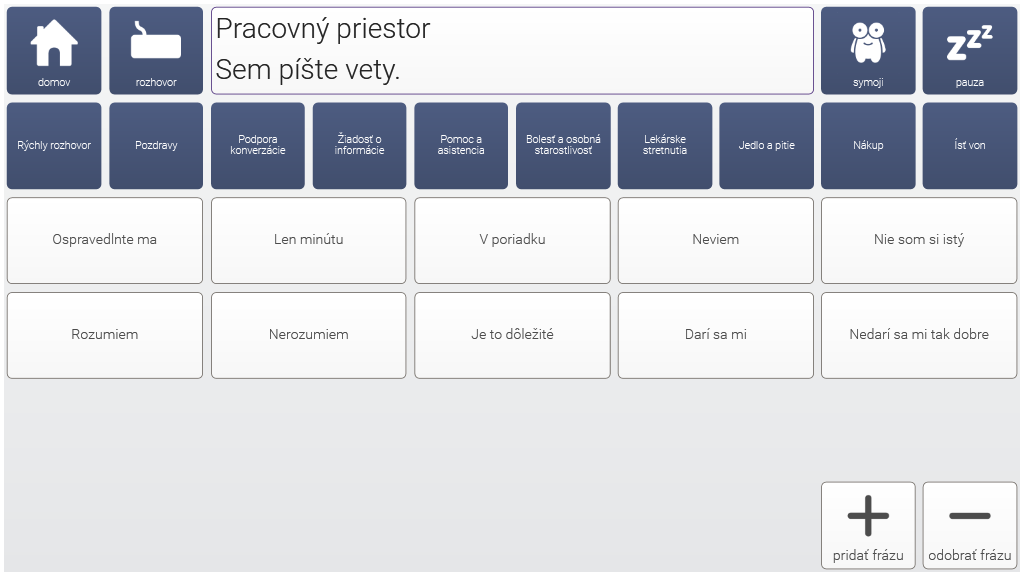Select Pomoc a asistencia category
Screen dimensions: 1024x576
461,146
